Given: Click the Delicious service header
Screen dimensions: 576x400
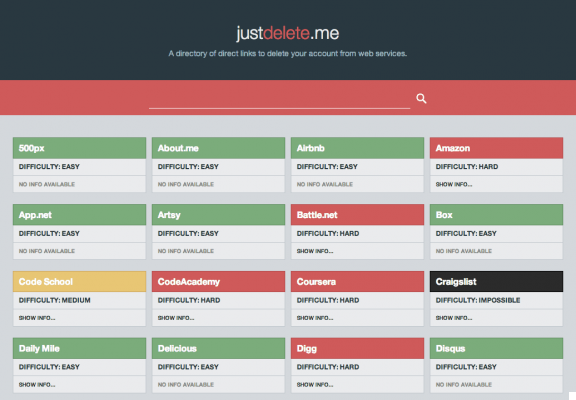Looking at the screenshot, I should (x=218, y=349).
